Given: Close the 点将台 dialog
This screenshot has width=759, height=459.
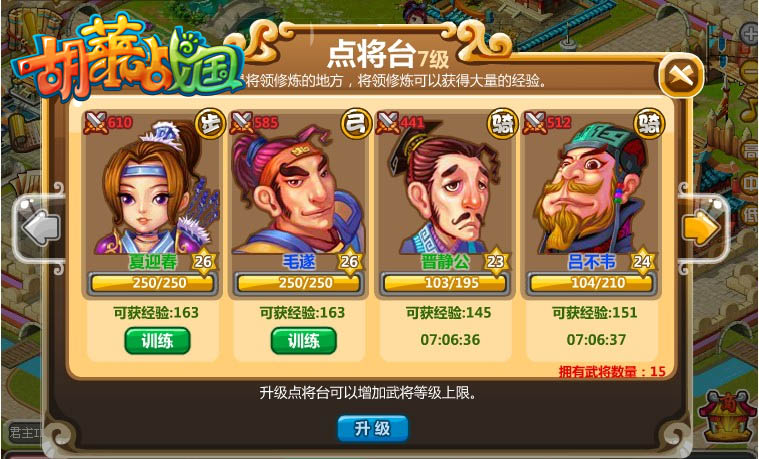Looking at the screenshot, I should point(682,76).
